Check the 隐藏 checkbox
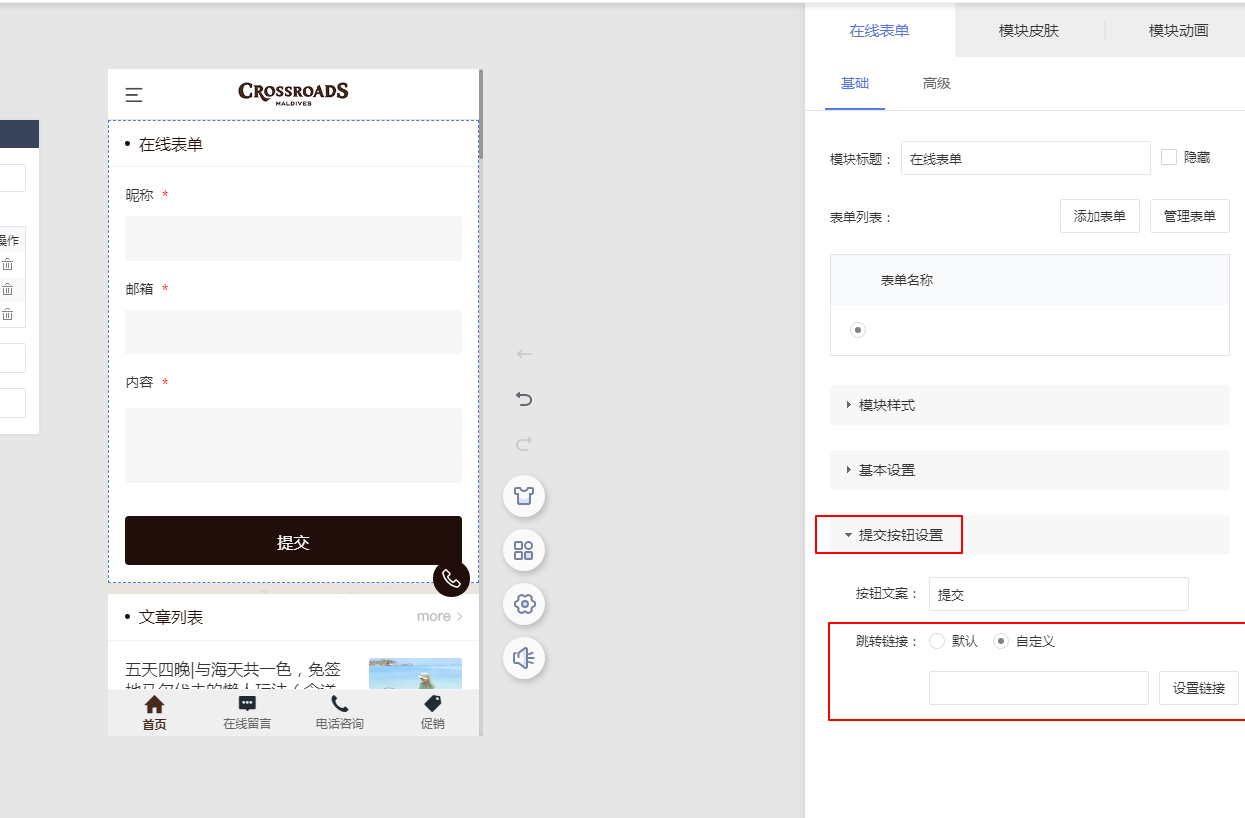 pyautogui.click(x=1169, y=157)
